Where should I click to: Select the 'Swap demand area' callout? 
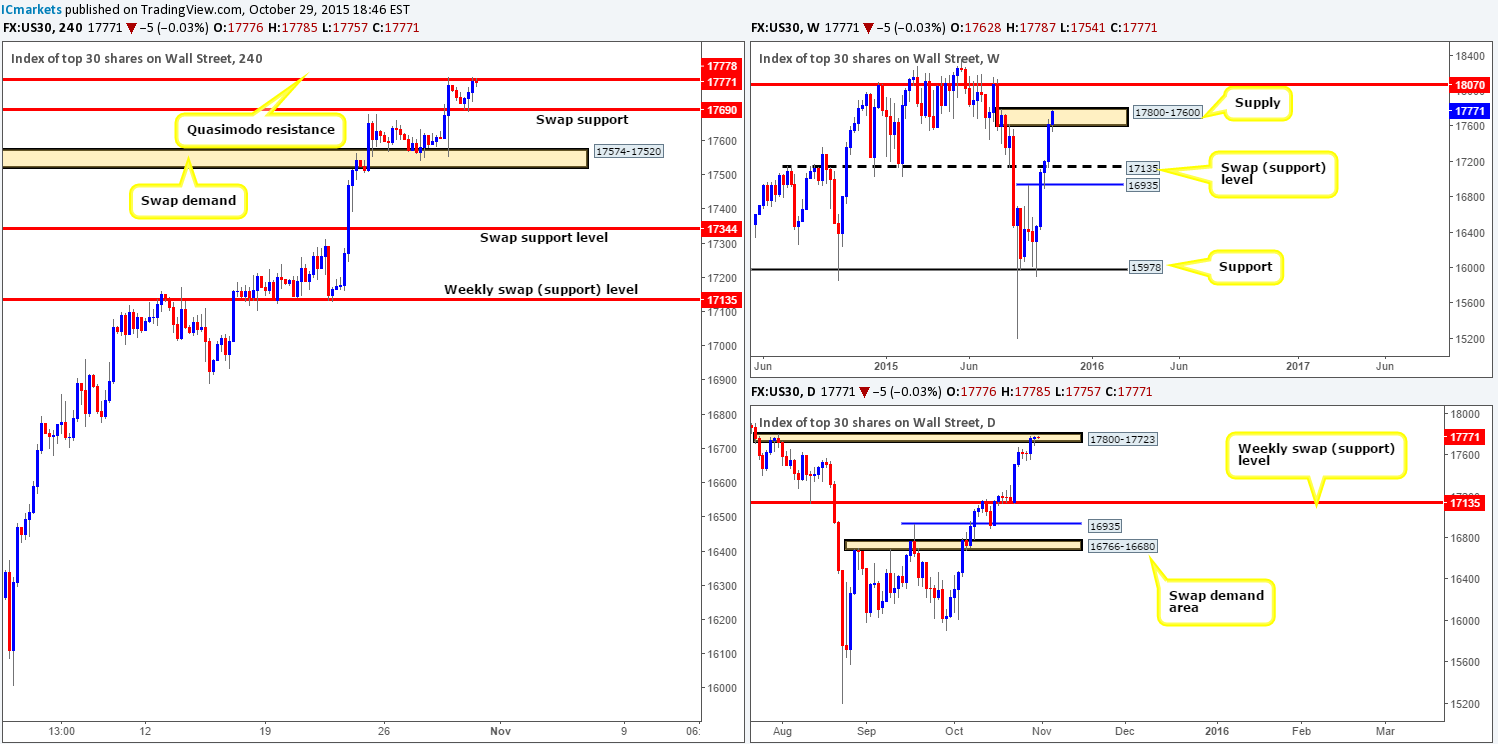pos(1216,602)
